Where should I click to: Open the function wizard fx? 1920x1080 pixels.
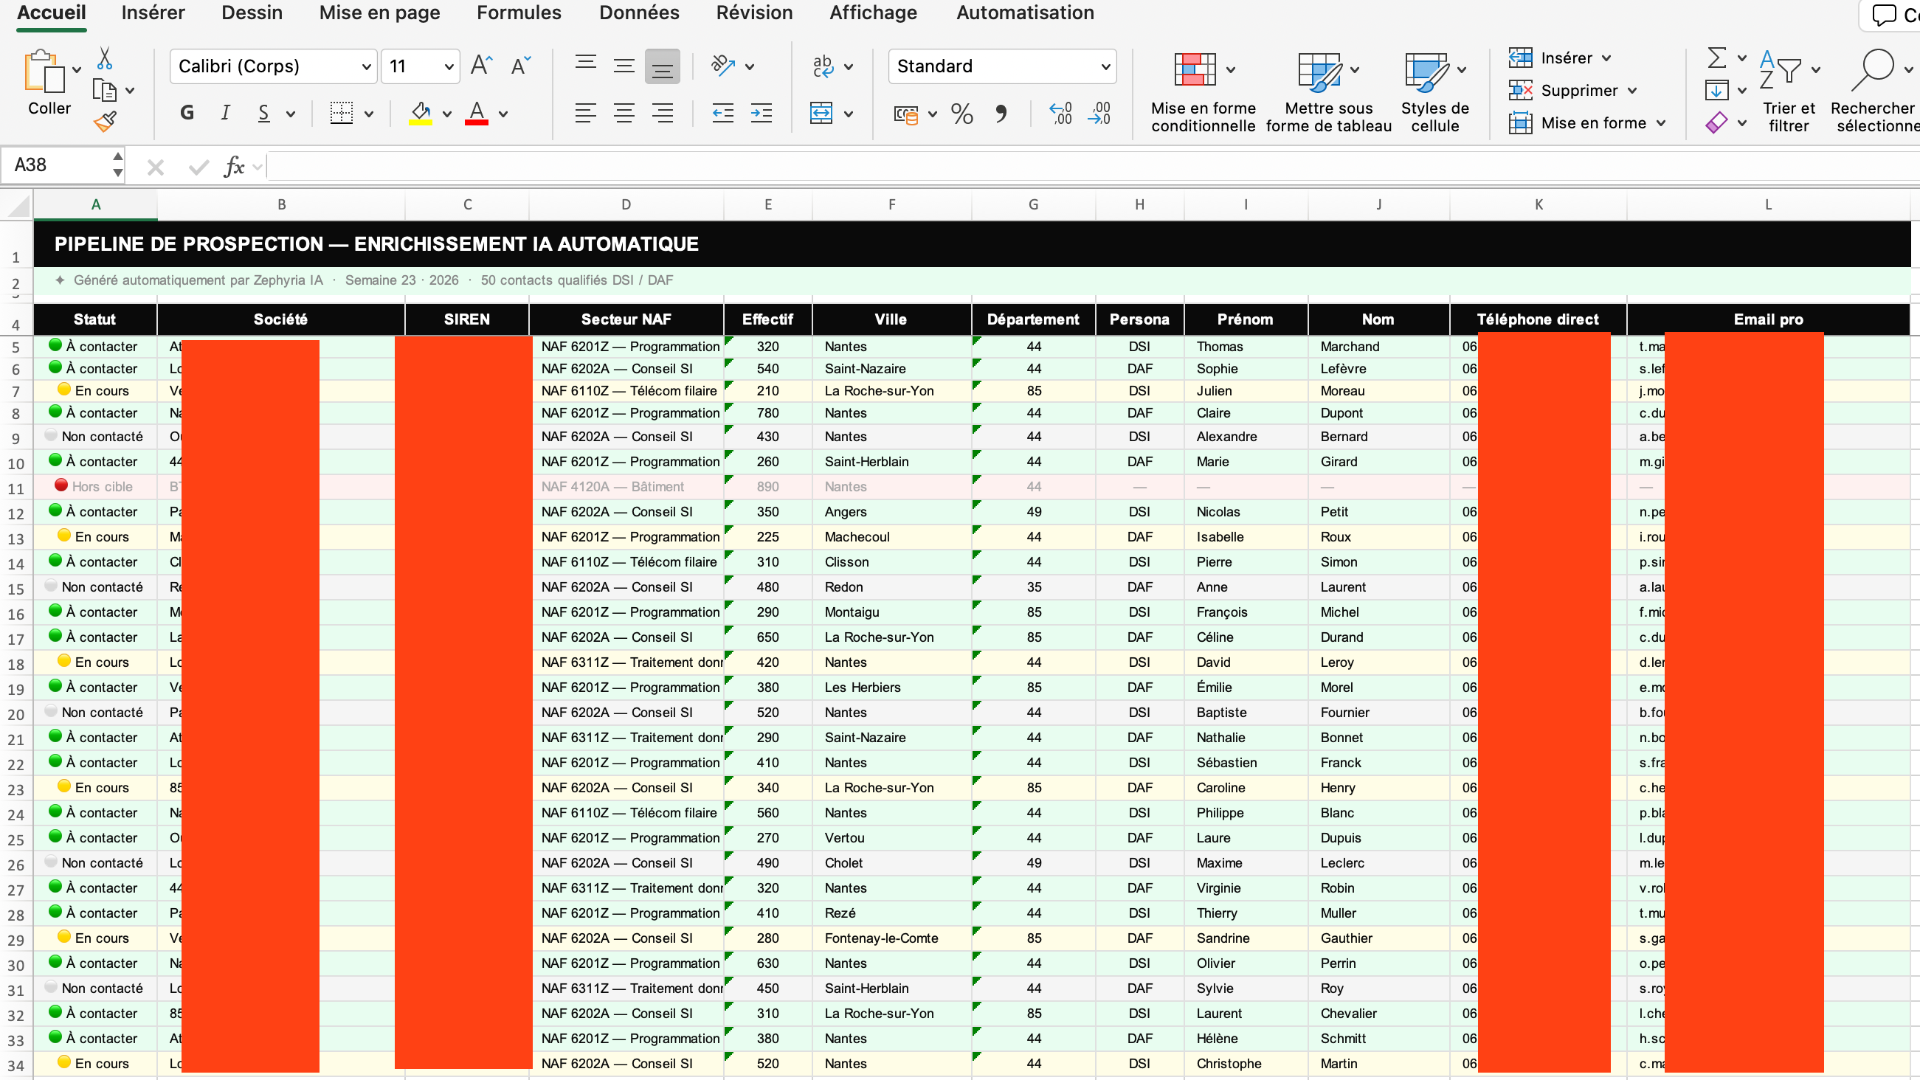click(x=234, y=166)
